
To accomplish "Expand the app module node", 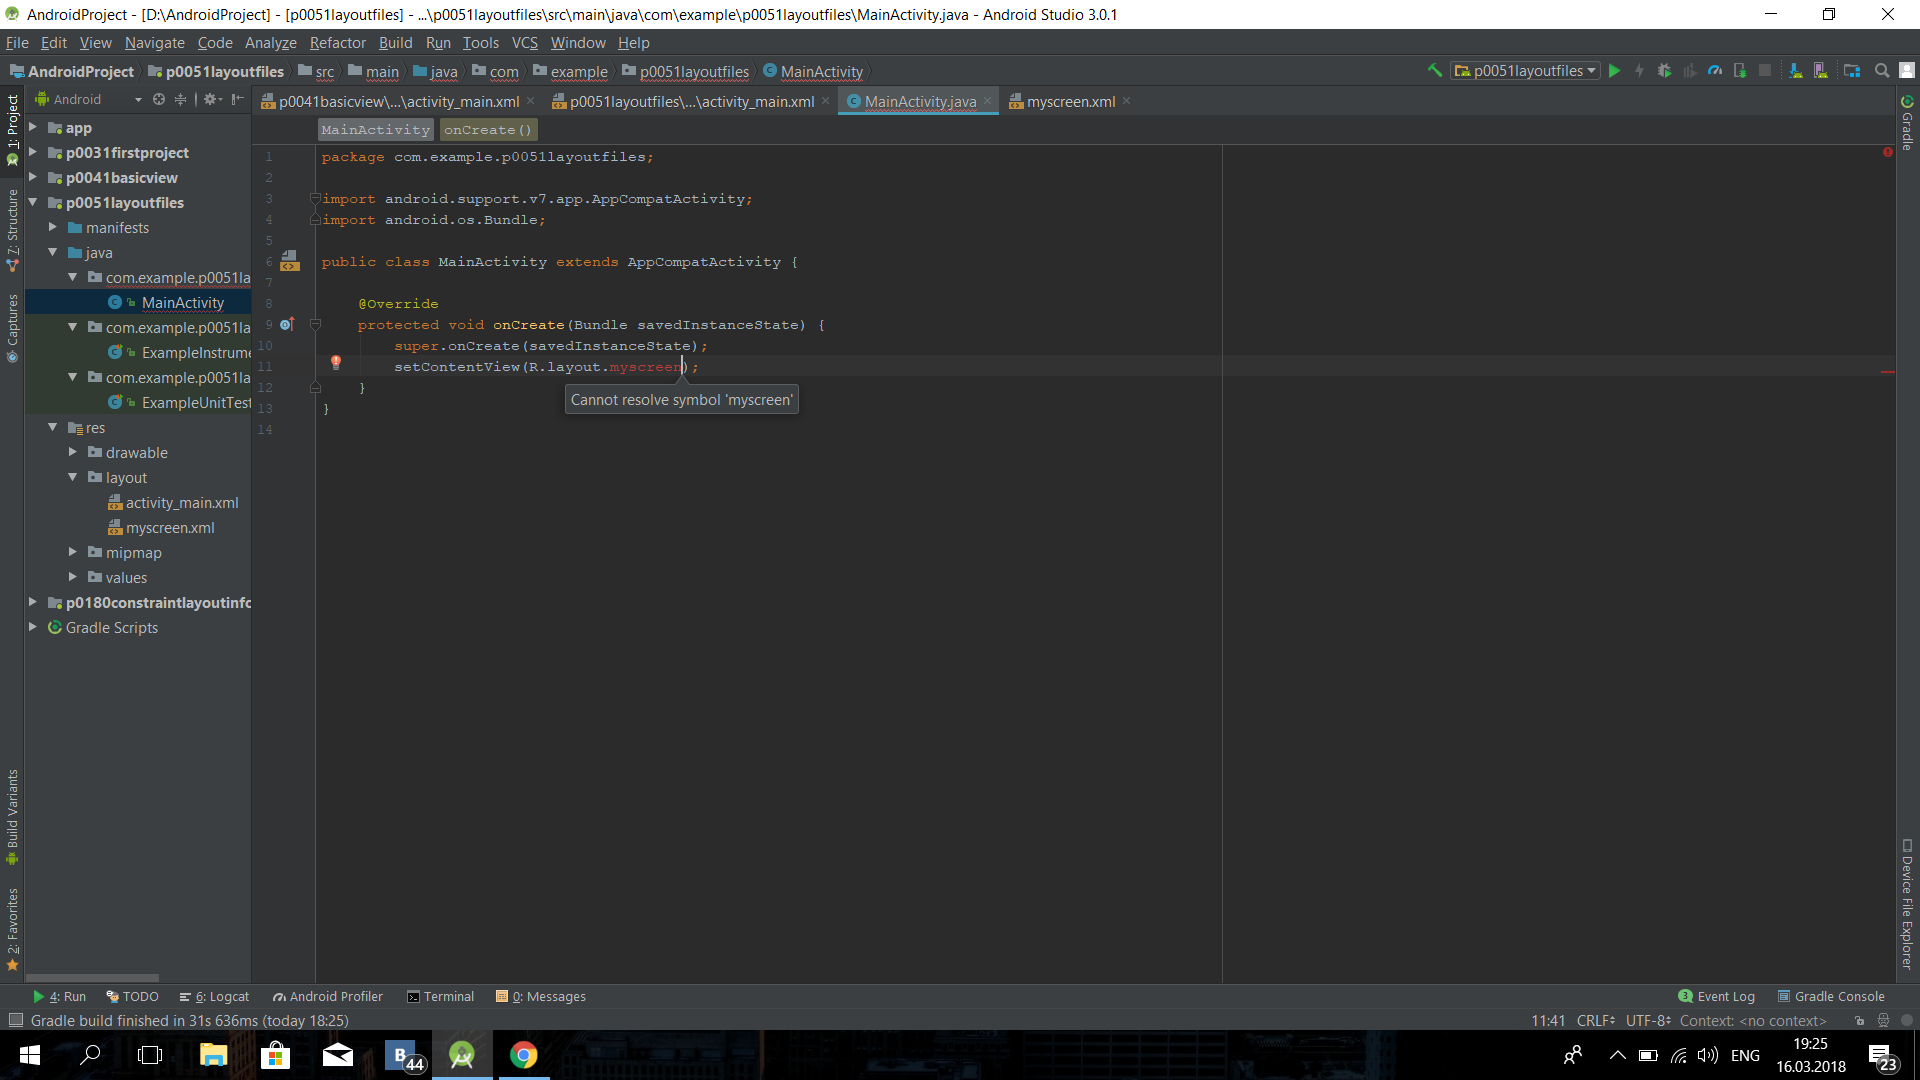I will 33,127.
